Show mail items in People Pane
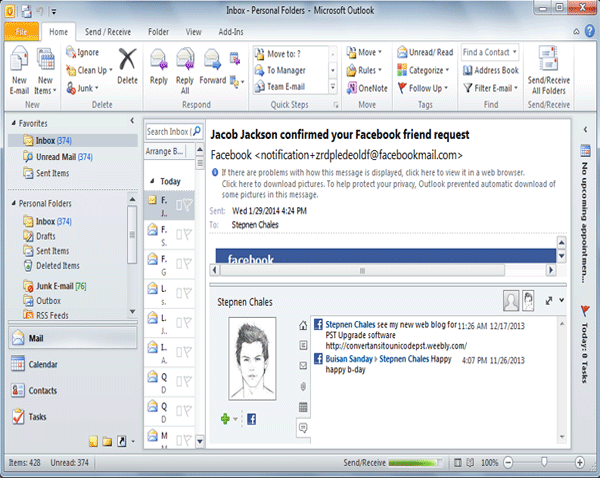600x478 pixels. (x=303, y=365)
